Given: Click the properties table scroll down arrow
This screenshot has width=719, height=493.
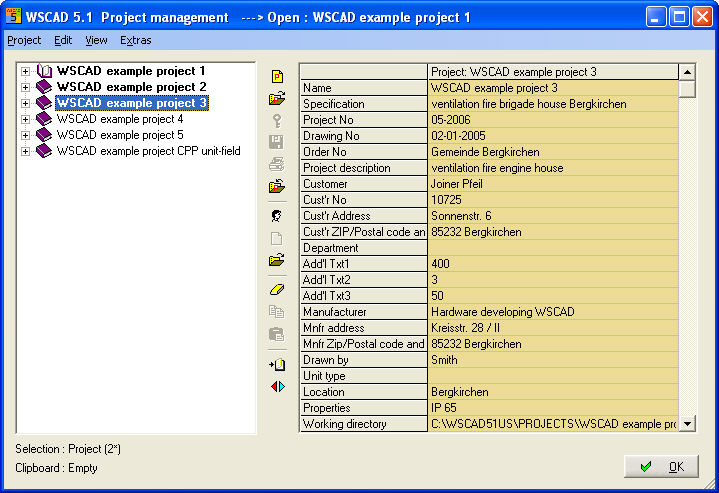Looking at the screenshot, I should 687,423.
